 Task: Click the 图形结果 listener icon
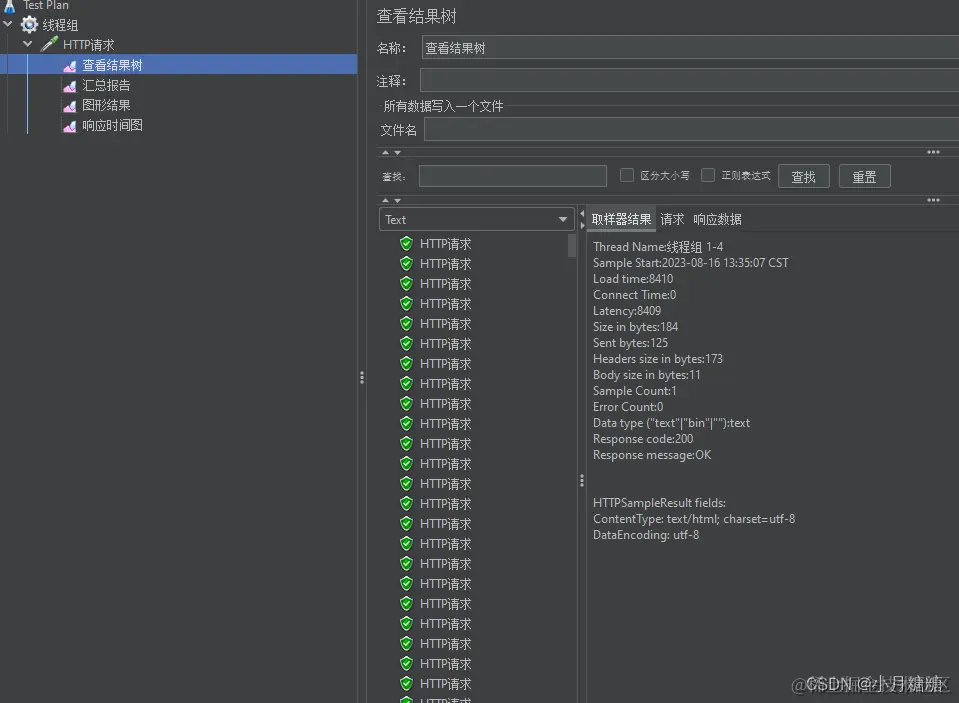click(x=70, y=106)
